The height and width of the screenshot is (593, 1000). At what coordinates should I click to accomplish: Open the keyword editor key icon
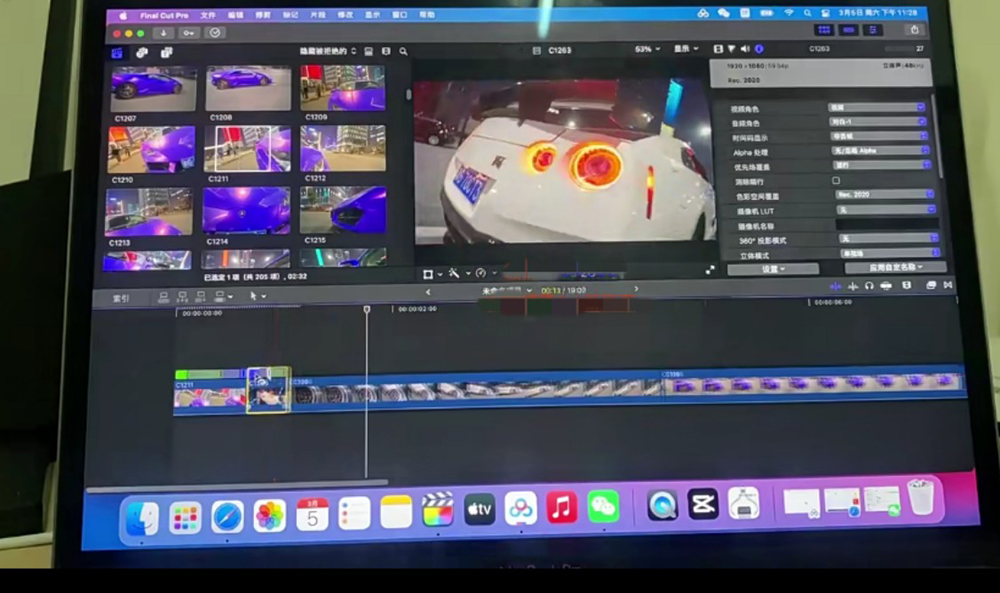click(x=188, y=32)
